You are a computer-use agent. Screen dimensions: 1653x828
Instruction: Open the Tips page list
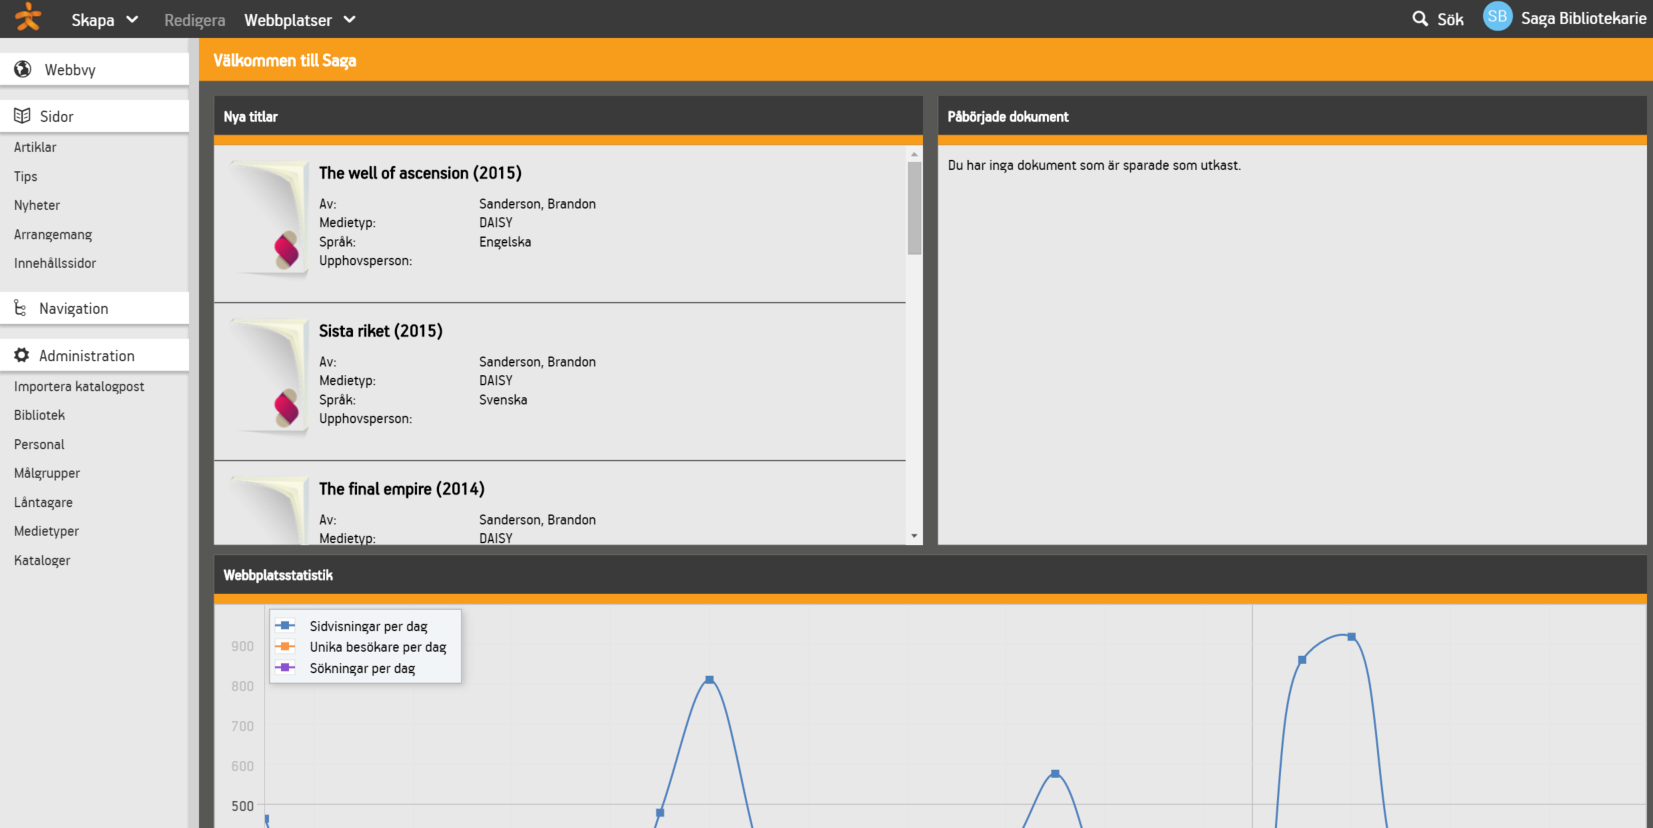(26, 176)
